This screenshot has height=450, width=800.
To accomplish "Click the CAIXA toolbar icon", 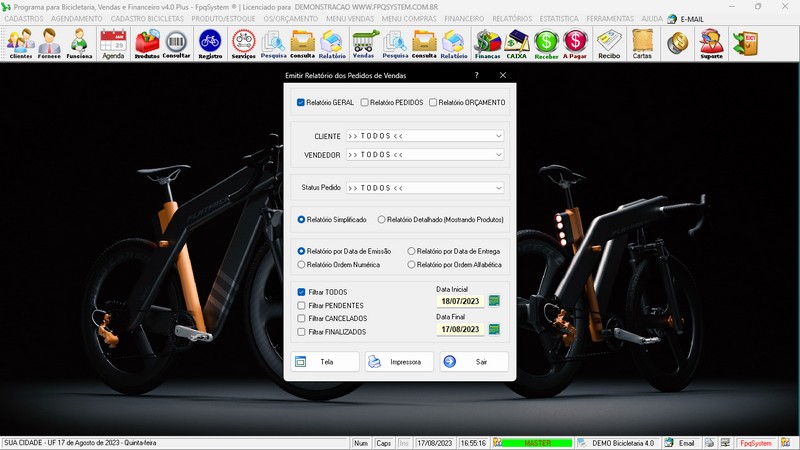I will tap(517, 43).
